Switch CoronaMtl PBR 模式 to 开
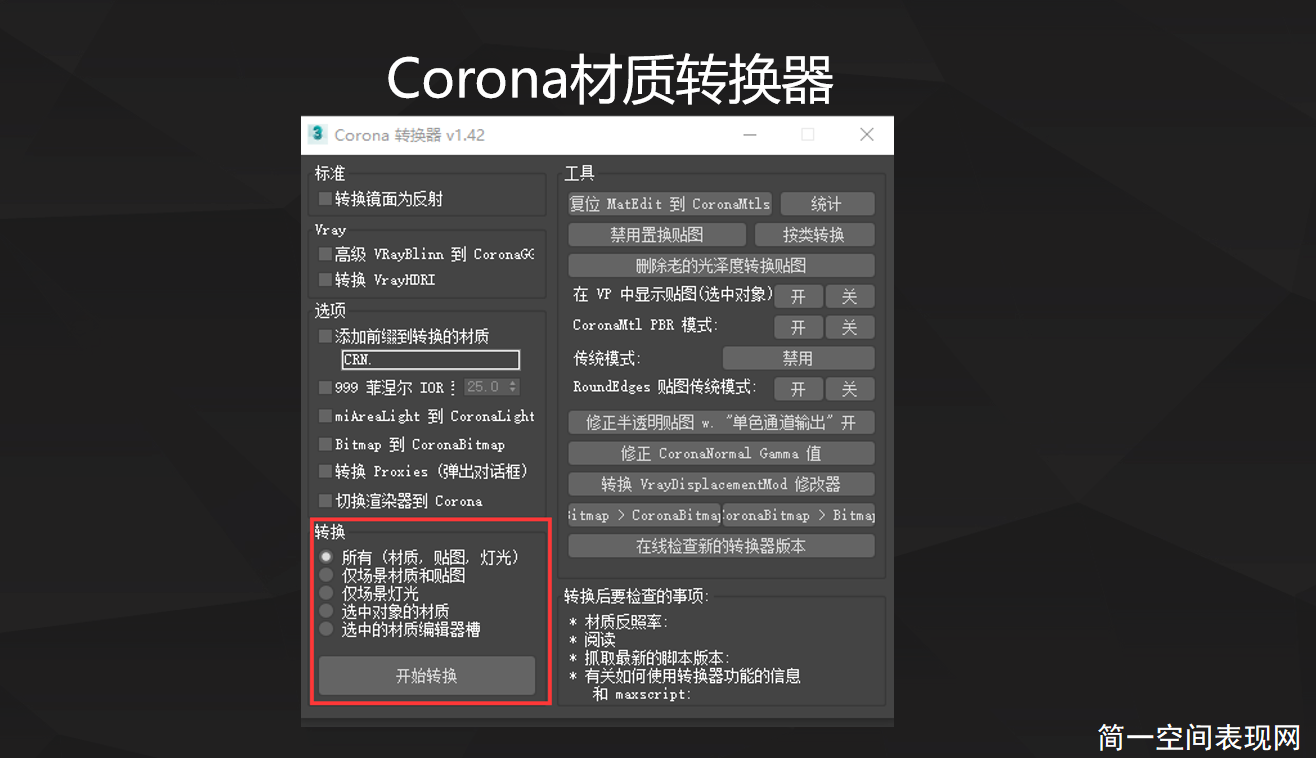This screenshot has height=758, width=1316. tap(798, 327)
